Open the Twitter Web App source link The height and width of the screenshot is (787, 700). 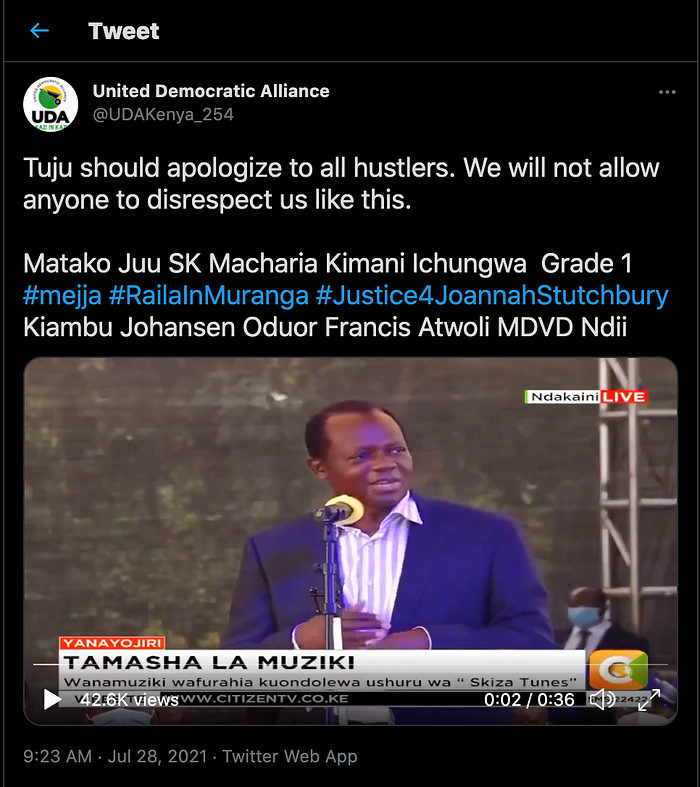coord(290,756)
